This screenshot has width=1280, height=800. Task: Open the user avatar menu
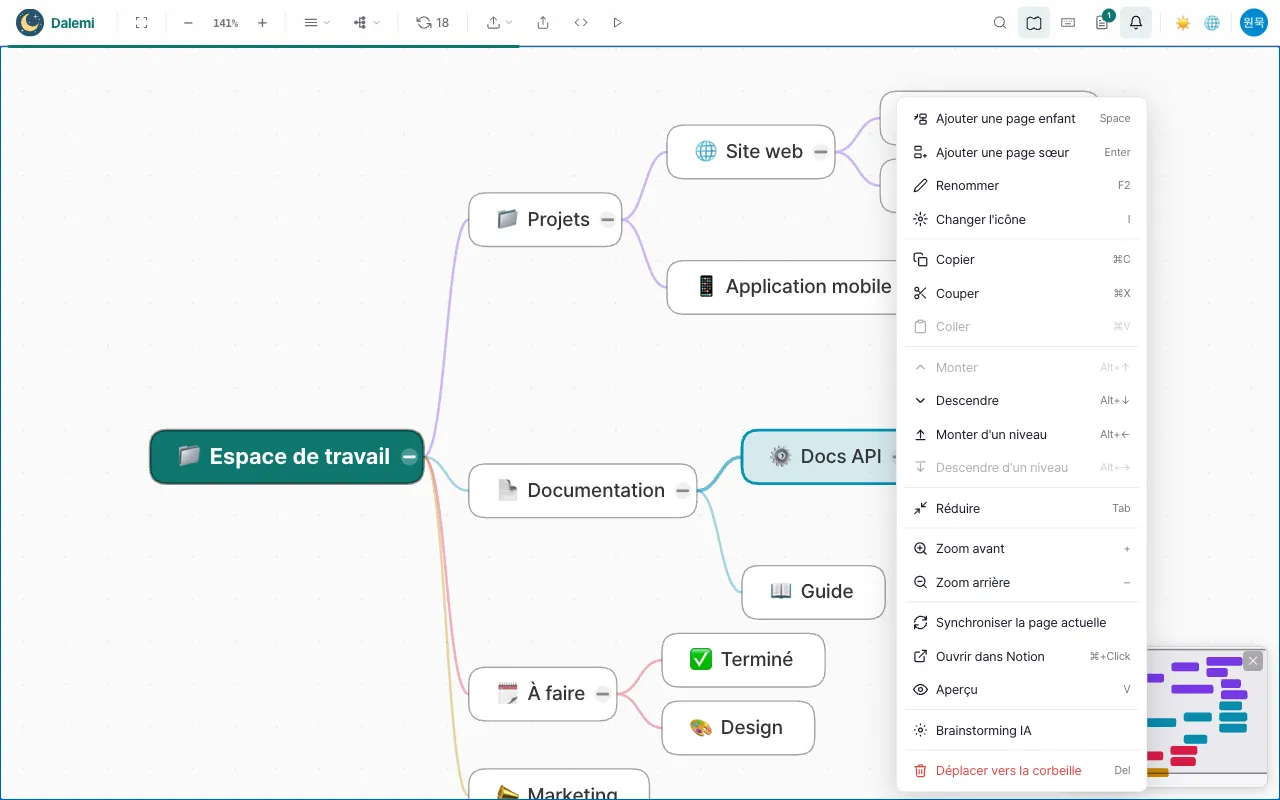tap(1254, 22)
